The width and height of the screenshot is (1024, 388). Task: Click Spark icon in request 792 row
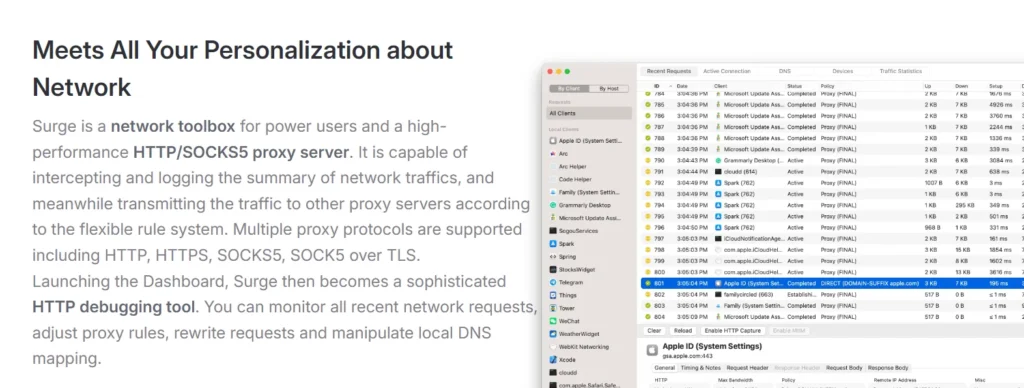coord(718,183)
